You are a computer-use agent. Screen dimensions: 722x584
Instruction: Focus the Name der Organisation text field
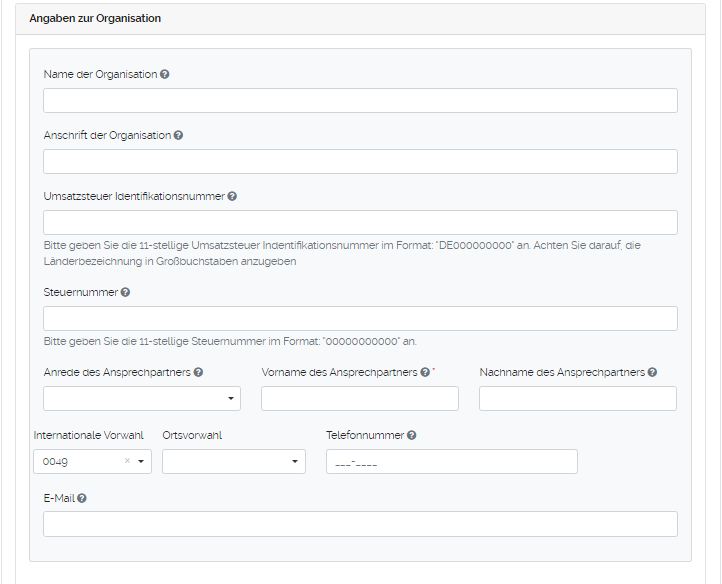pos(360,101)
